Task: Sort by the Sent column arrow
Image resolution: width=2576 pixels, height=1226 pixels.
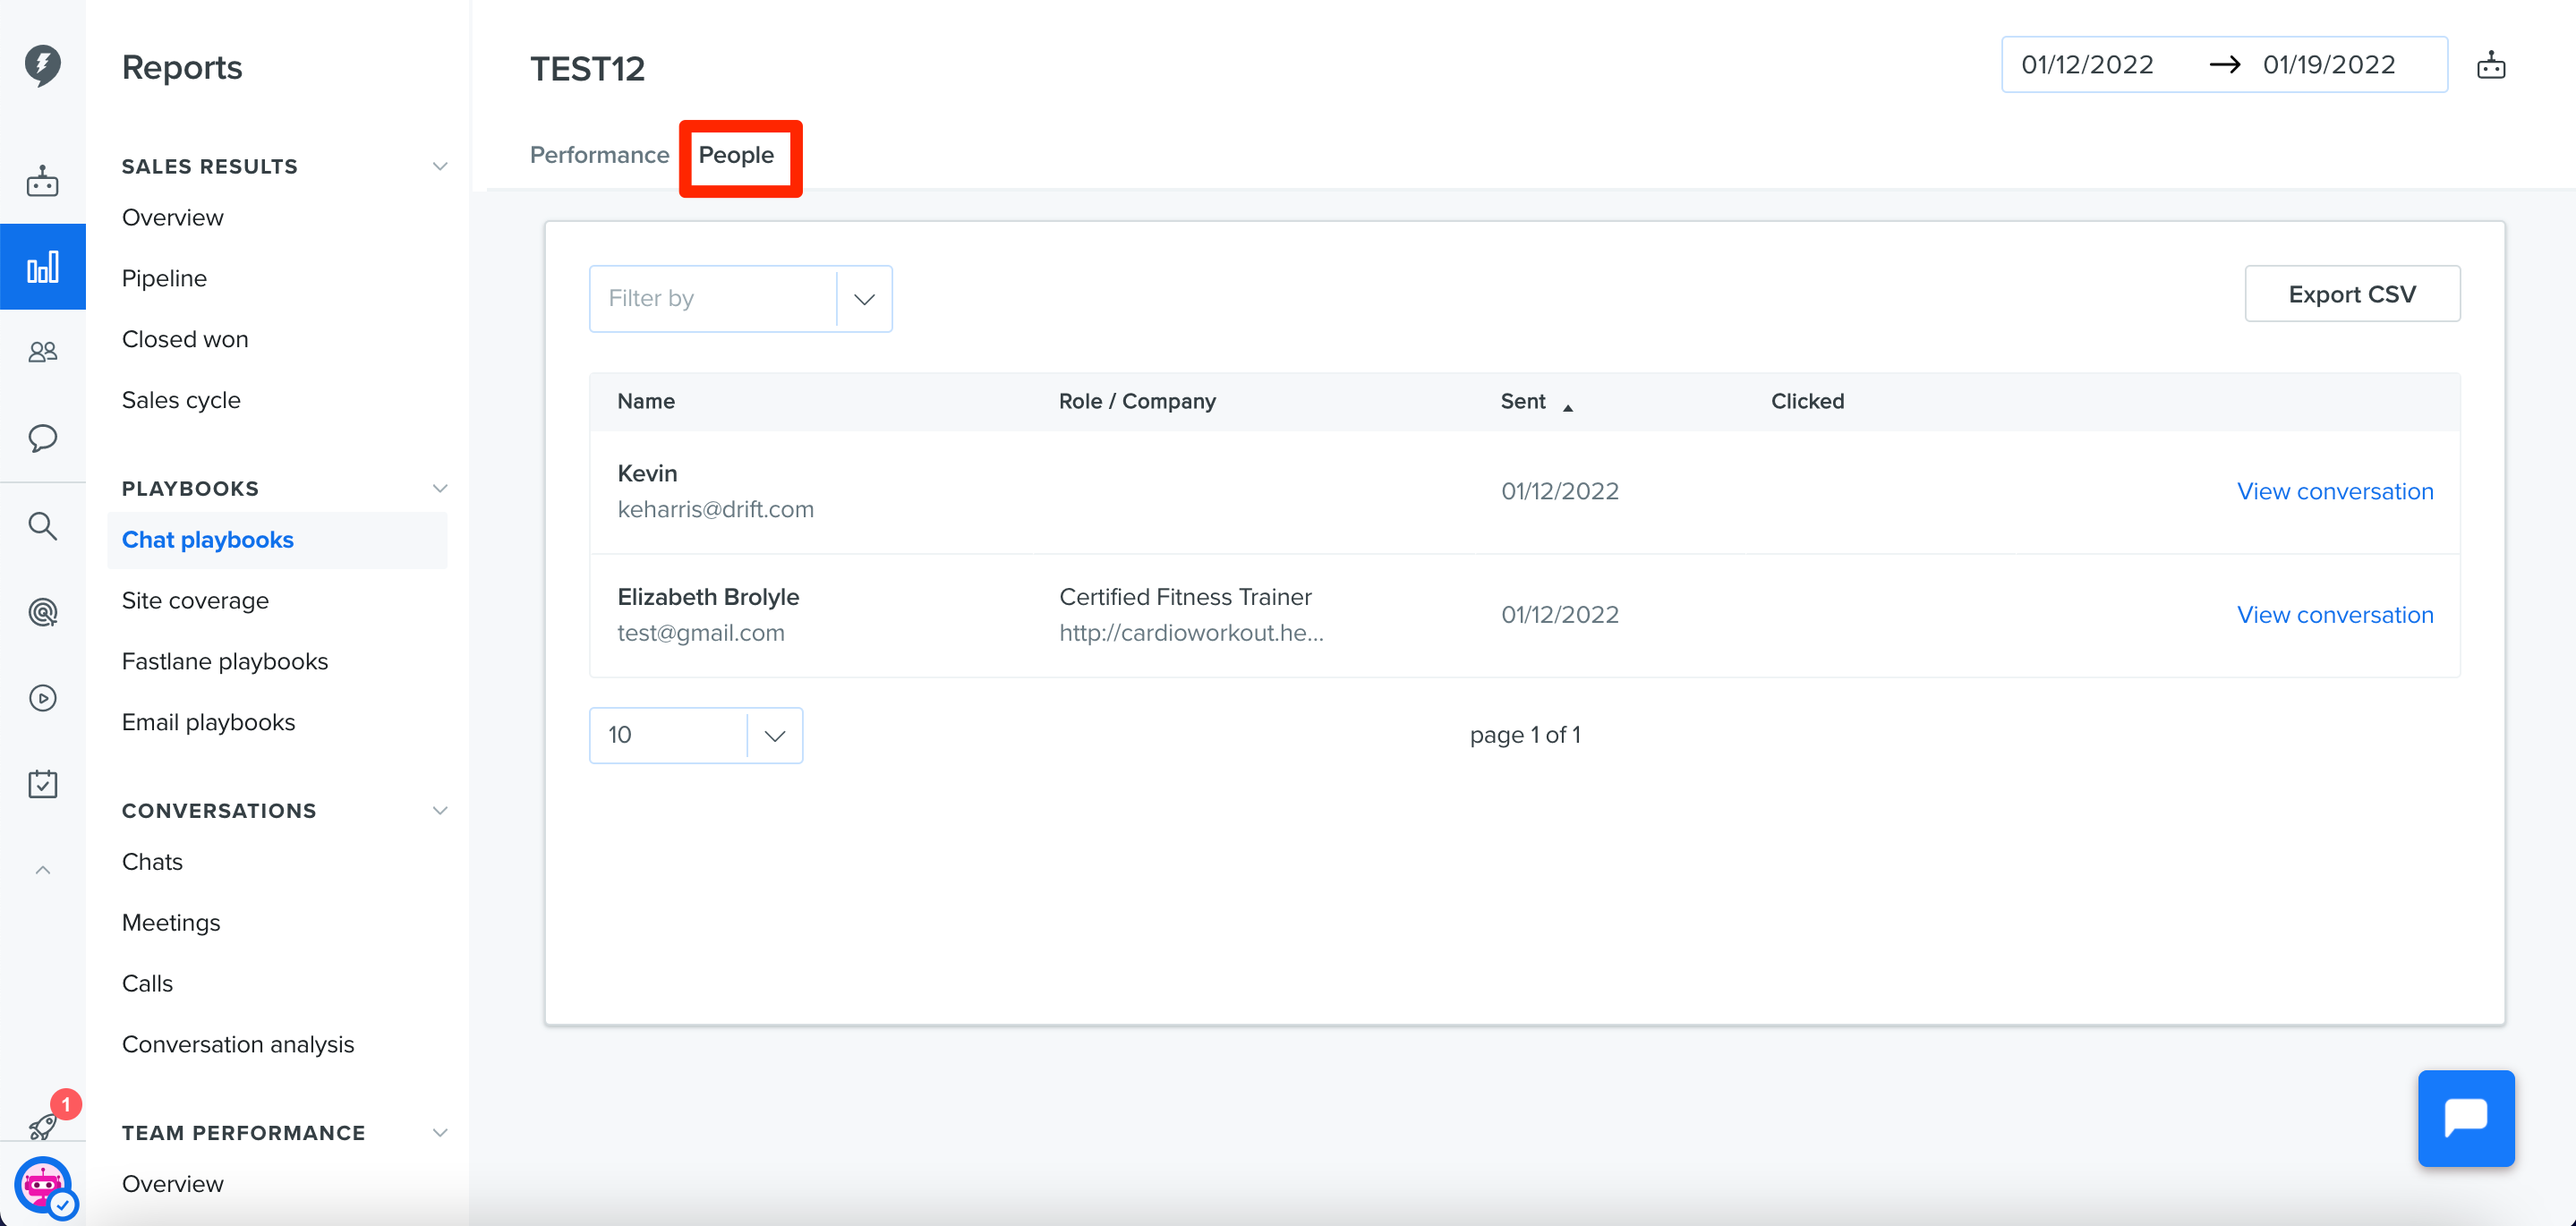Action: (1567, 406)
